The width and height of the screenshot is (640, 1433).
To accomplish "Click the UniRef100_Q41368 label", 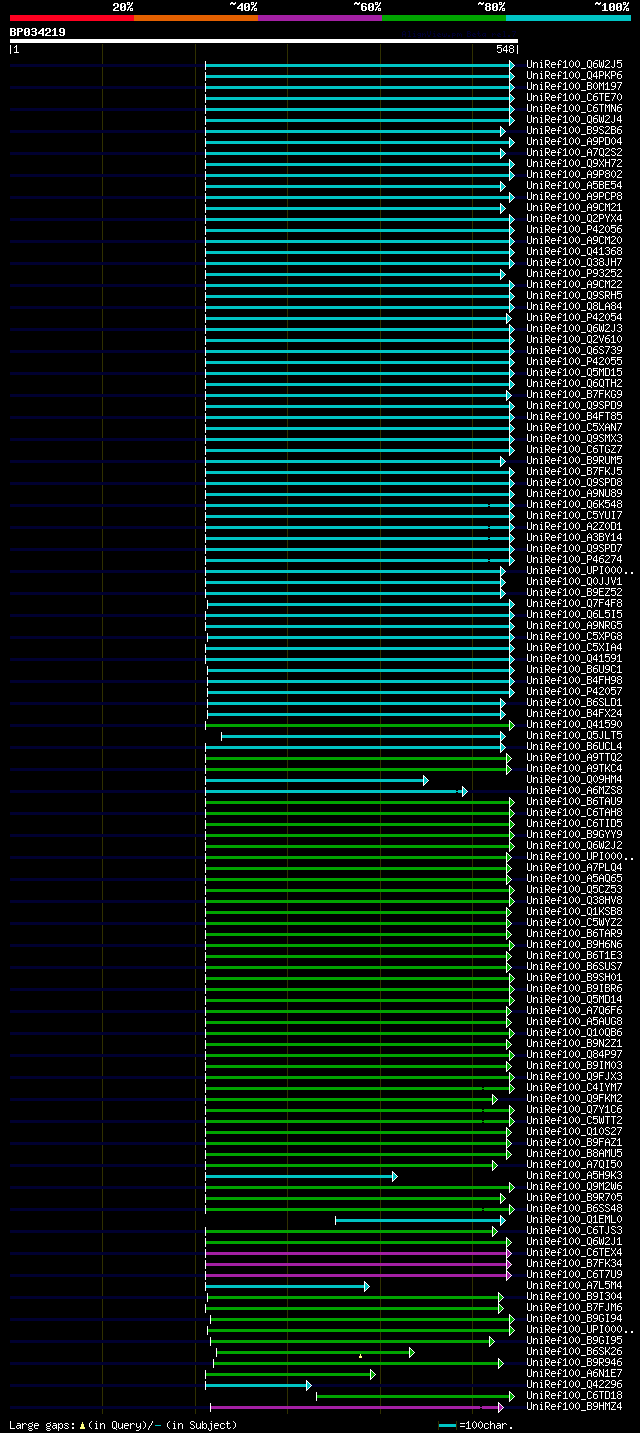I will coord(574,251).
